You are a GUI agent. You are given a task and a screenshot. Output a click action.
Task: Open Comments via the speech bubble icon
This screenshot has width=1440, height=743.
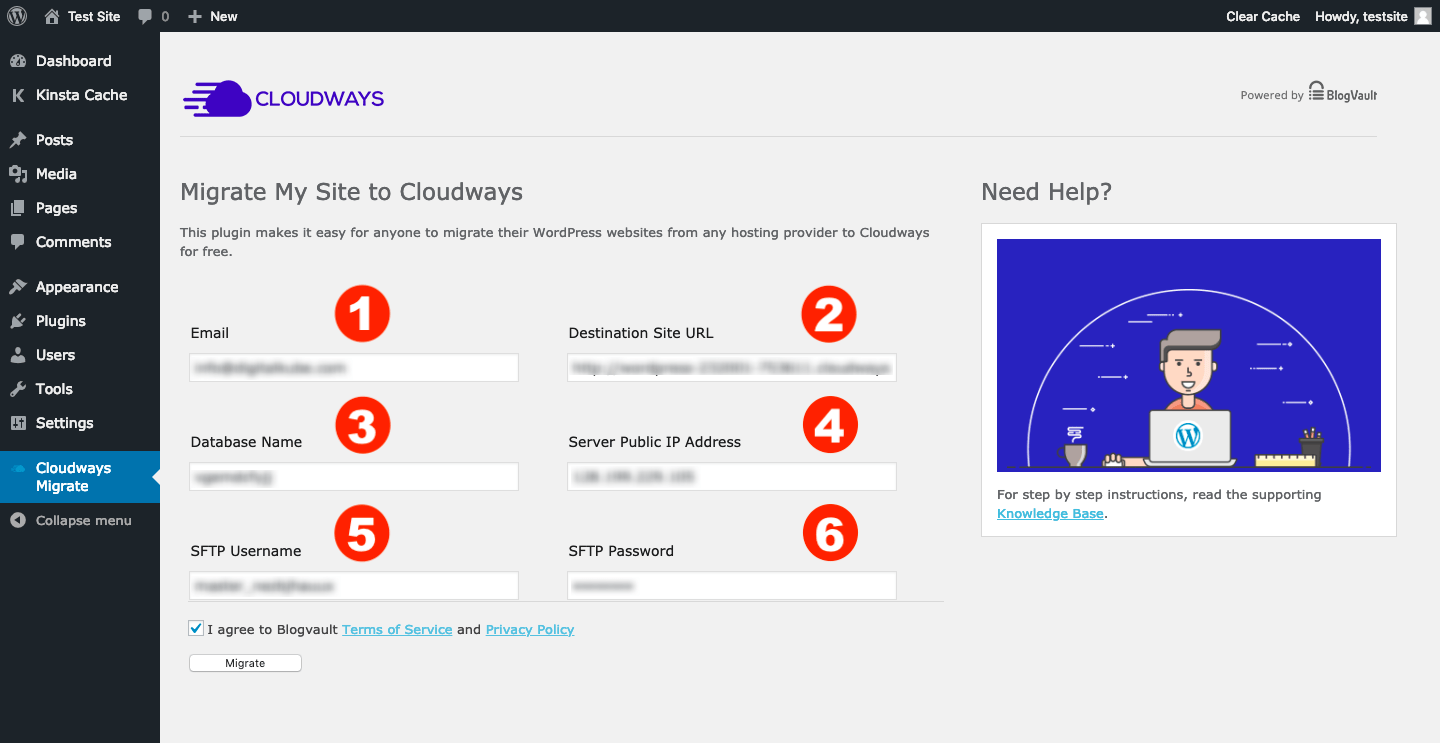point(17,242)
